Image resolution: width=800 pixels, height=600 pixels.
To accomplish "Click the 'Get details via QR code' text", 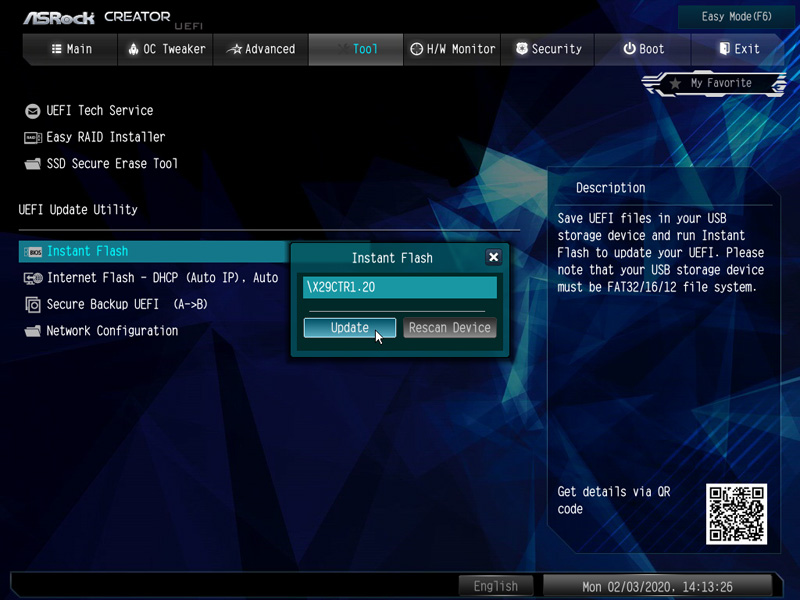I will (x=614, y=500).
